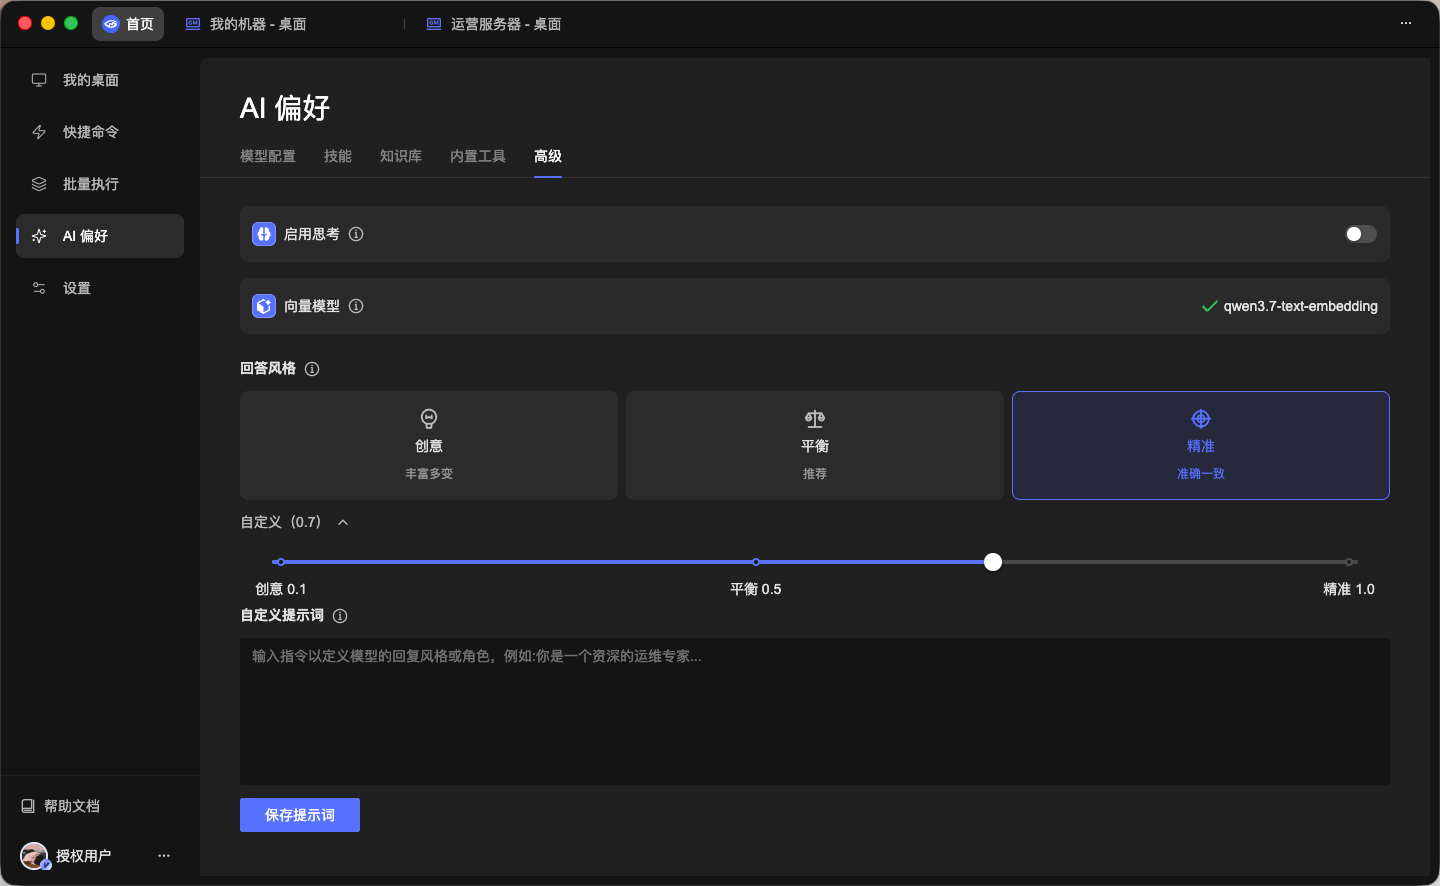The image size is (1440, 886).
Task: Open the top-right window more menu
Action: click(1406, 23)
